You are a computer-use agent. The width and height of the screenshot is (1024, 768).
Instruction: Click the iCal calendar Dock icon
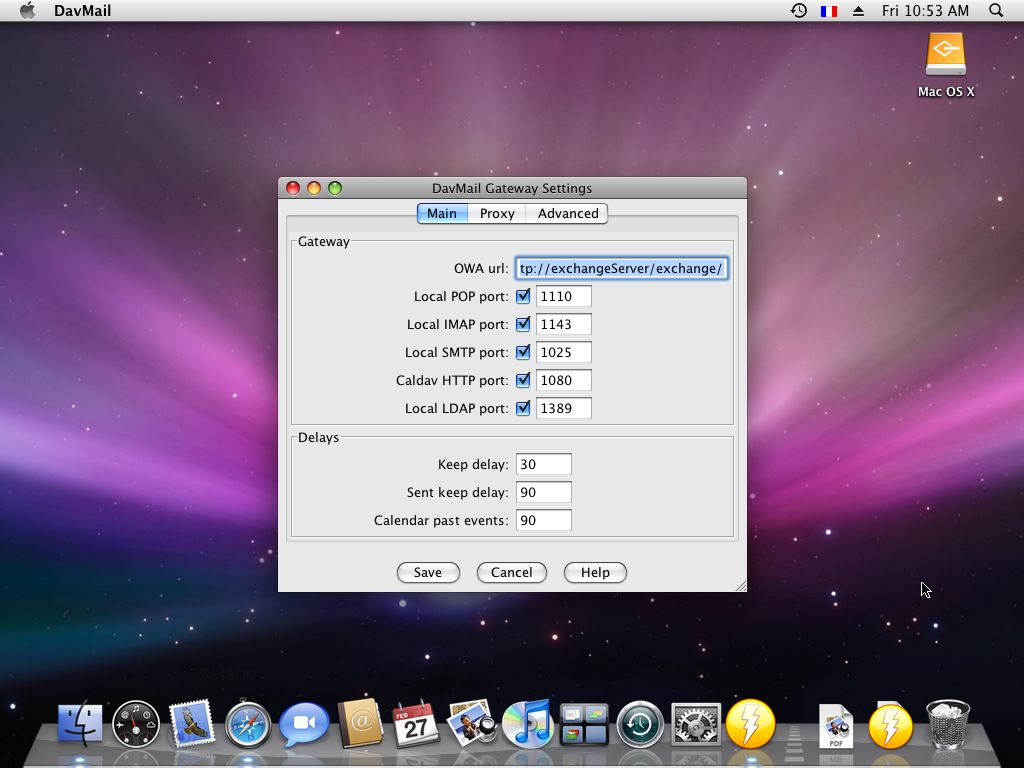pos(416,723)
